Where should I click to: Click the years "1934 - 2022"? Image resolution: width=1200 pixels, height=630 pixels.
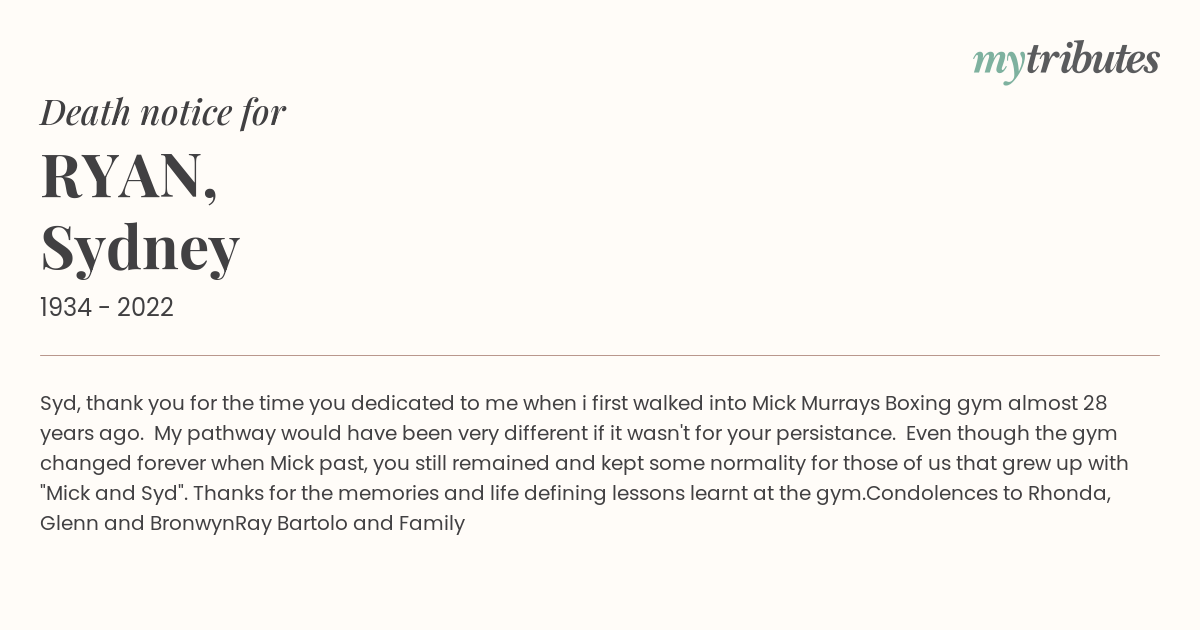point(107,308)
